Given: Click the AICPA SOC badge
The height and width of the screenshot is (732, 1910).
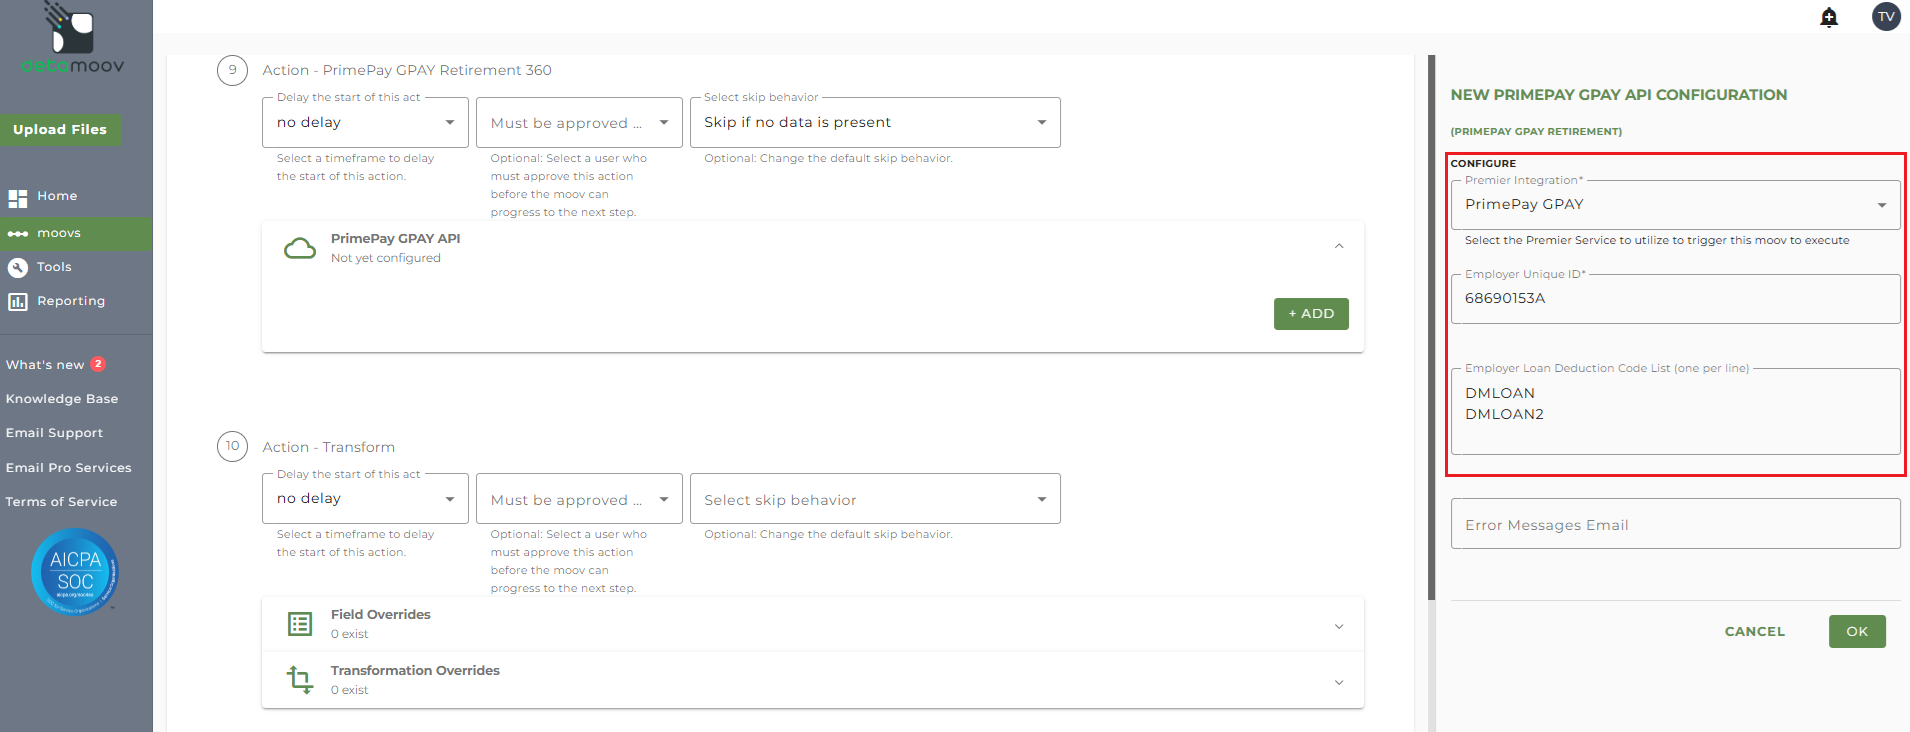Looking at the screenshot, I should (75, 572).
